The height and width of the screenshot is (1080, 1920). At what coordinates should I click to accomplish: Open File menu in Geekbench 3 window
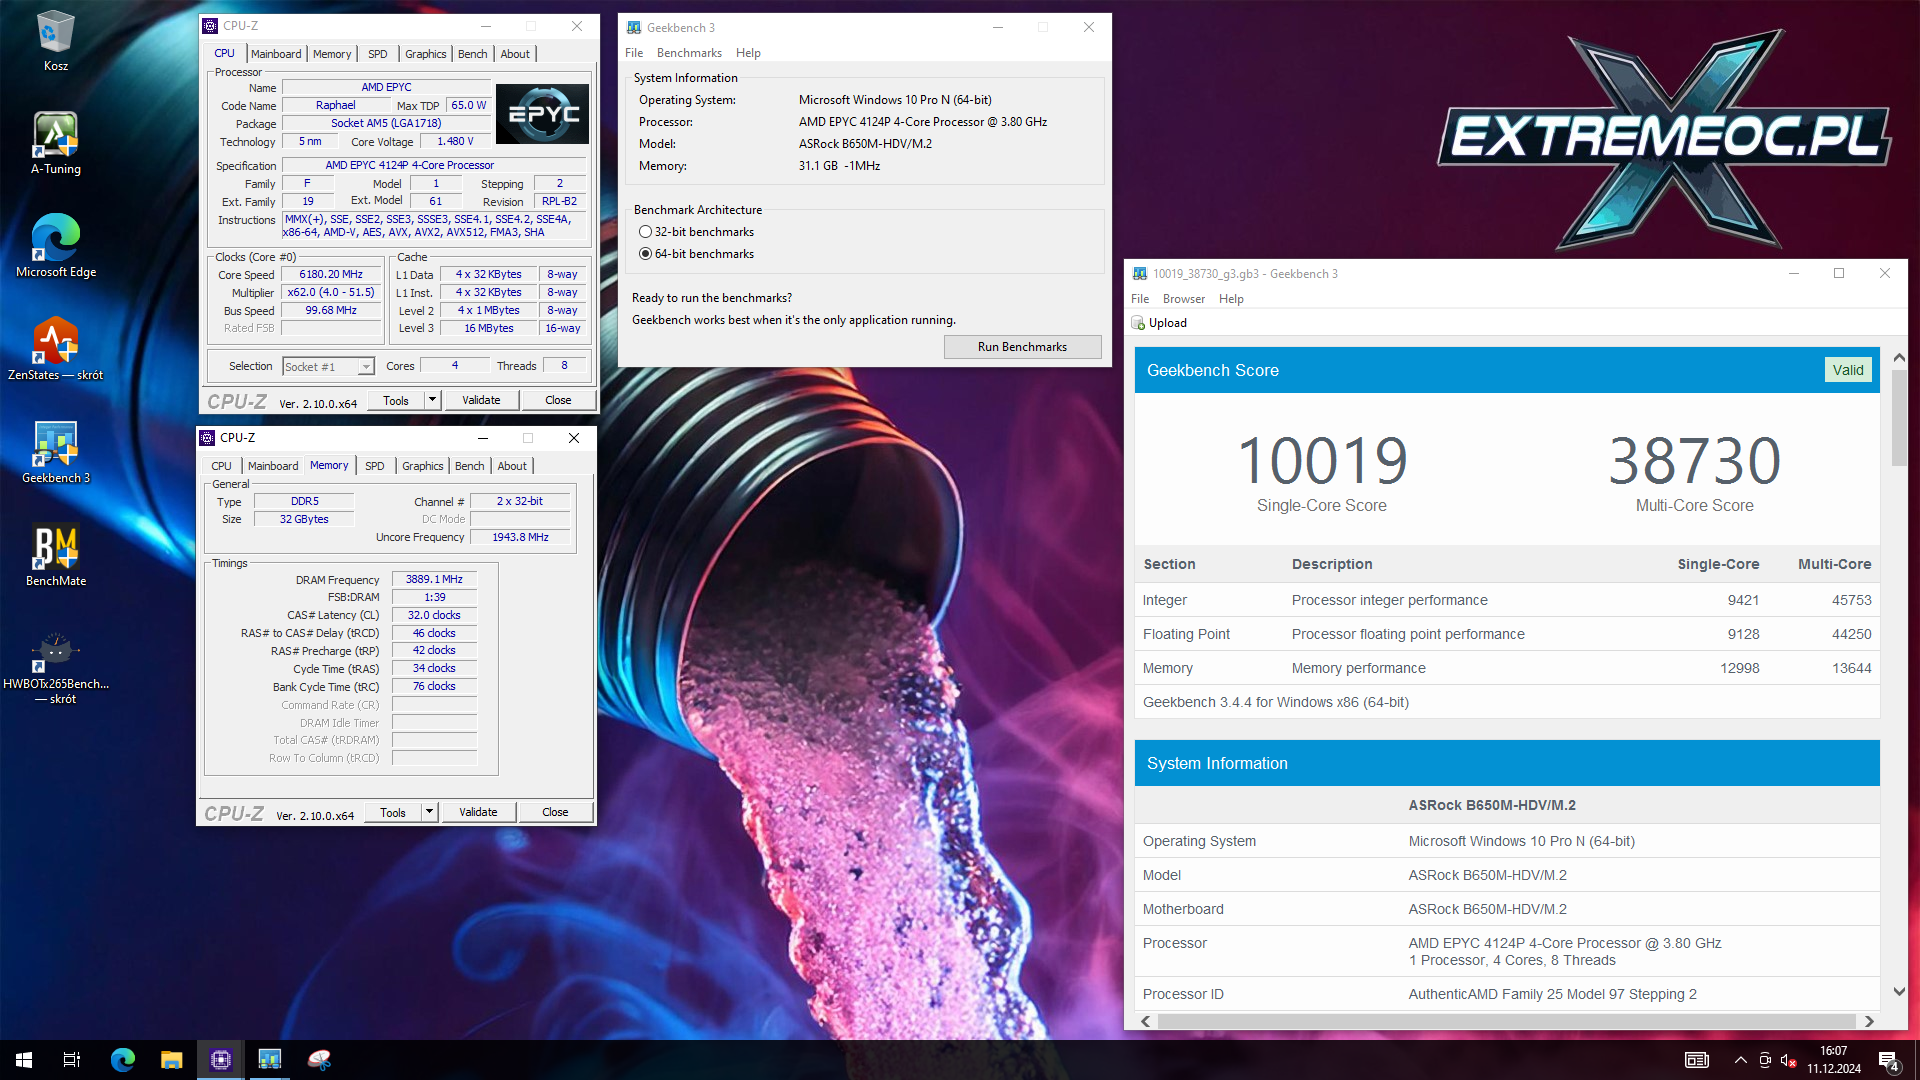point(634,53)
